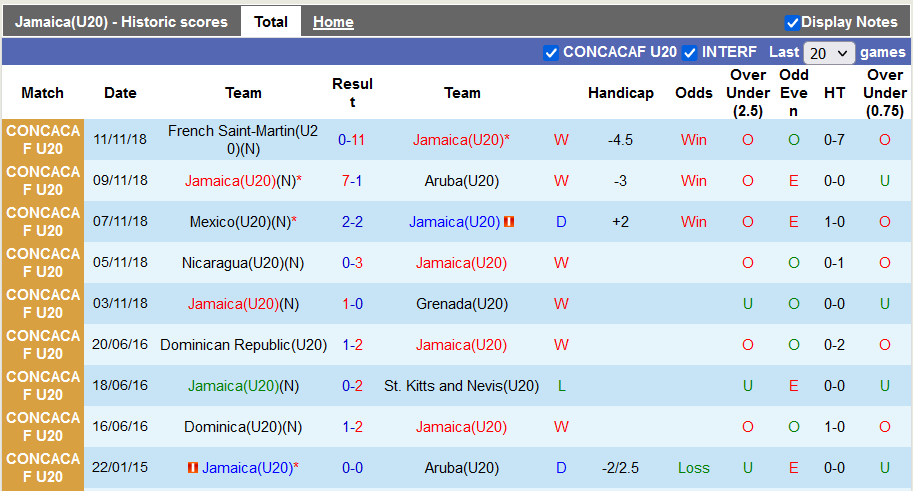Click the Handicap column header

(620, 93)
